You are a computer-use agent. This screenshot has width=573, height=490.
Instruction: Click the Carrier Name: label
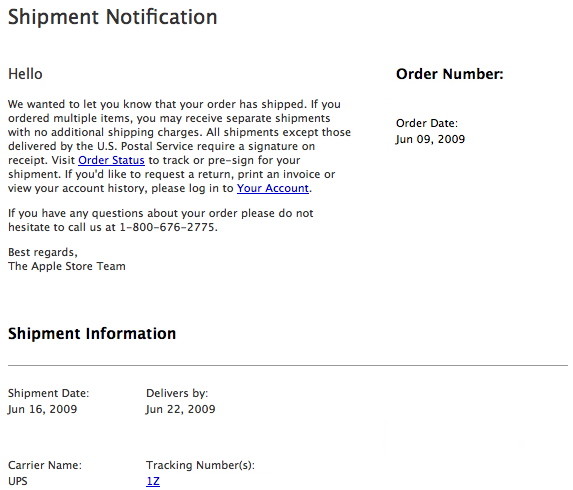45,465
